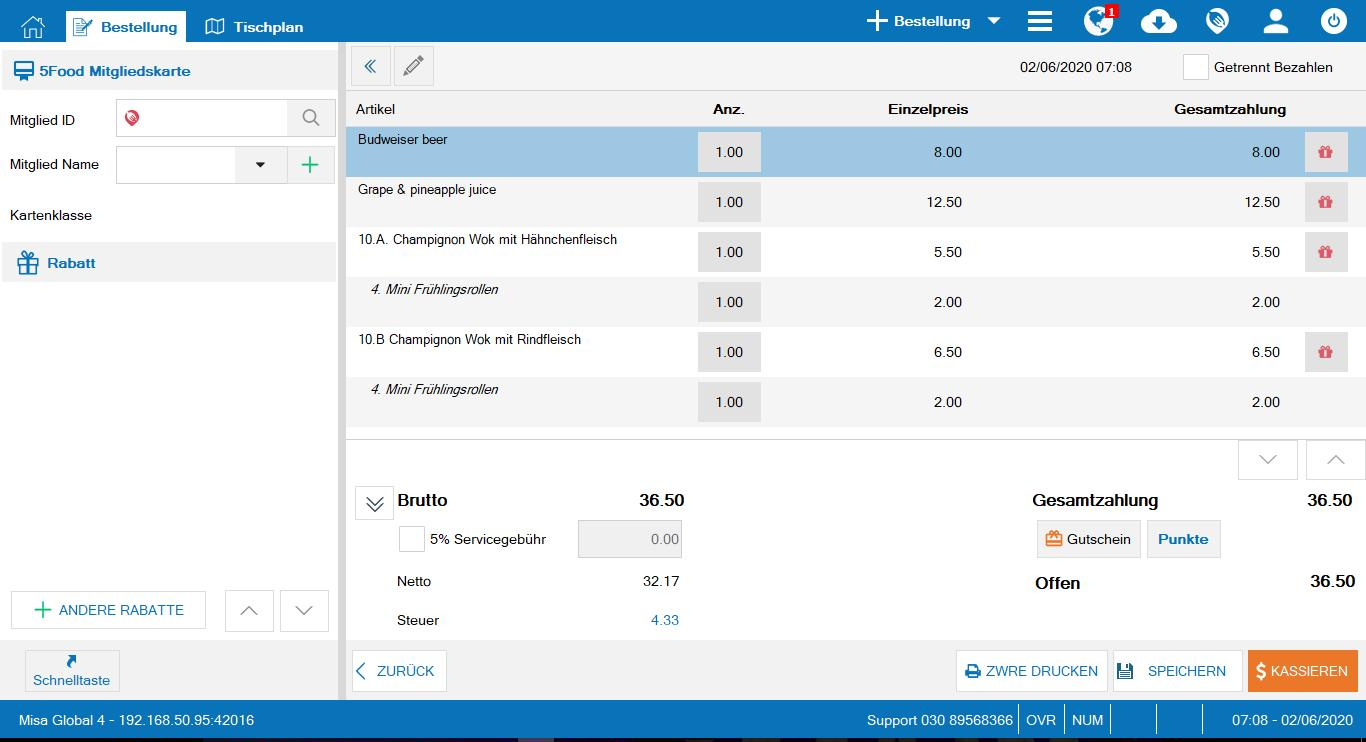Click the ZWRE DRUCKEN button
The image size is (1366, 742).
point(1031,671)
